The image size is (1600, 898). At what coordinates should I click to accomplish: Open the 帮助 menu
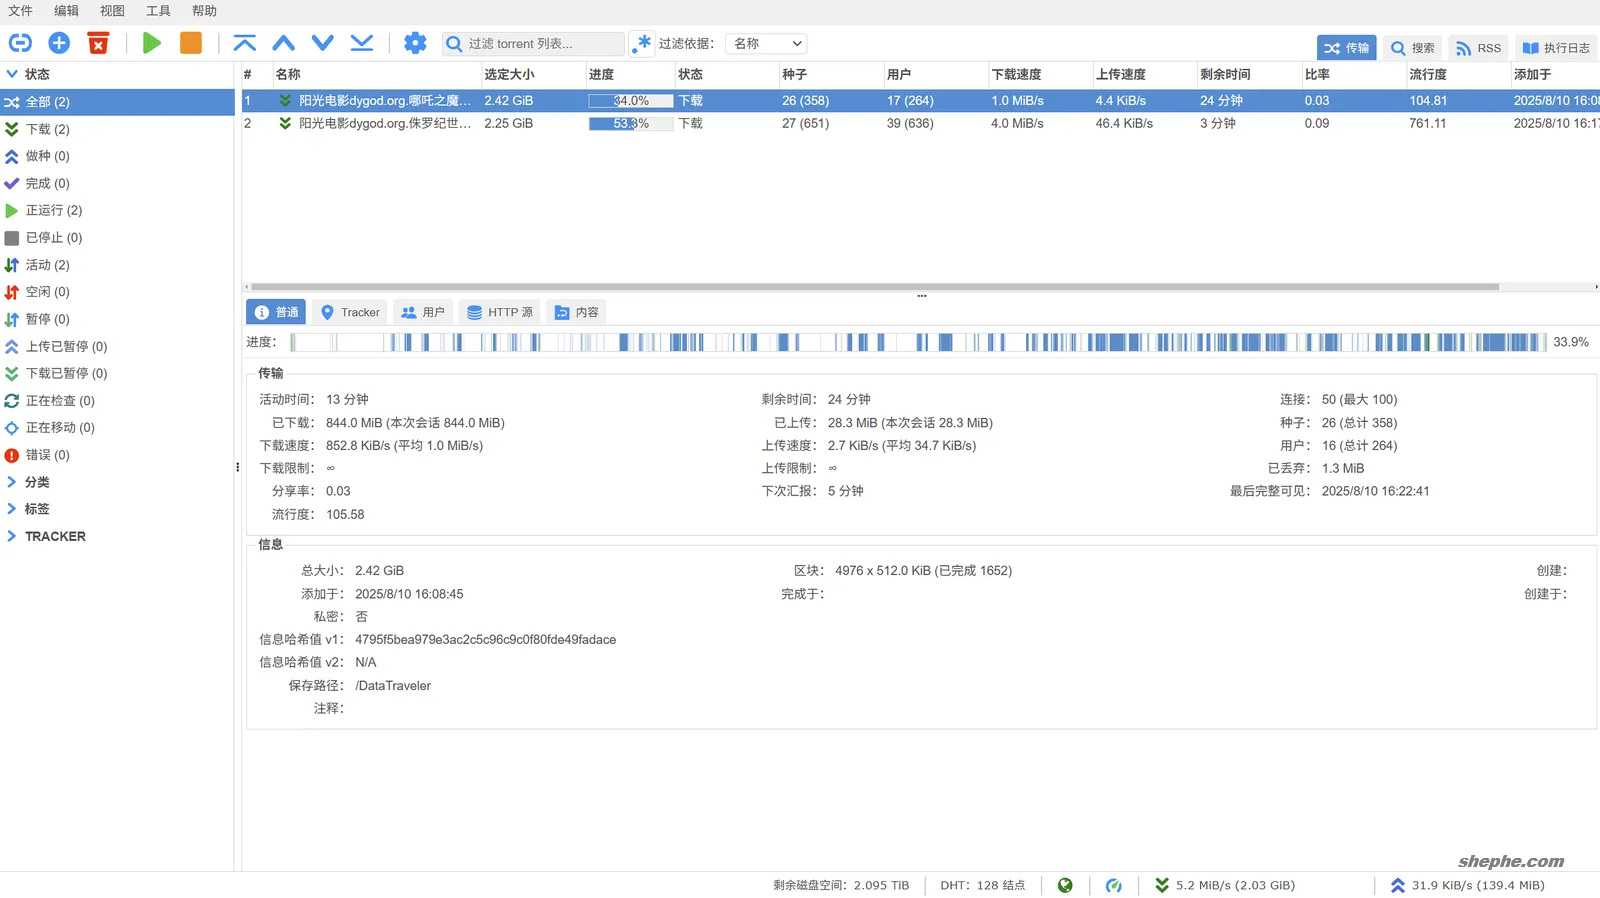click(204, 11)
